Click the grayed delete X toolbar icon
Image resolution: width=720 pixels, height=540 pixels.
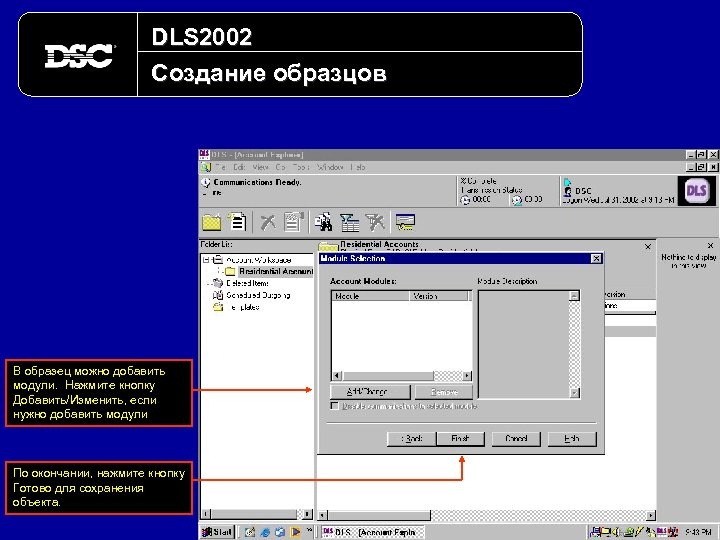pyautogui.click(x=268, y=223)
